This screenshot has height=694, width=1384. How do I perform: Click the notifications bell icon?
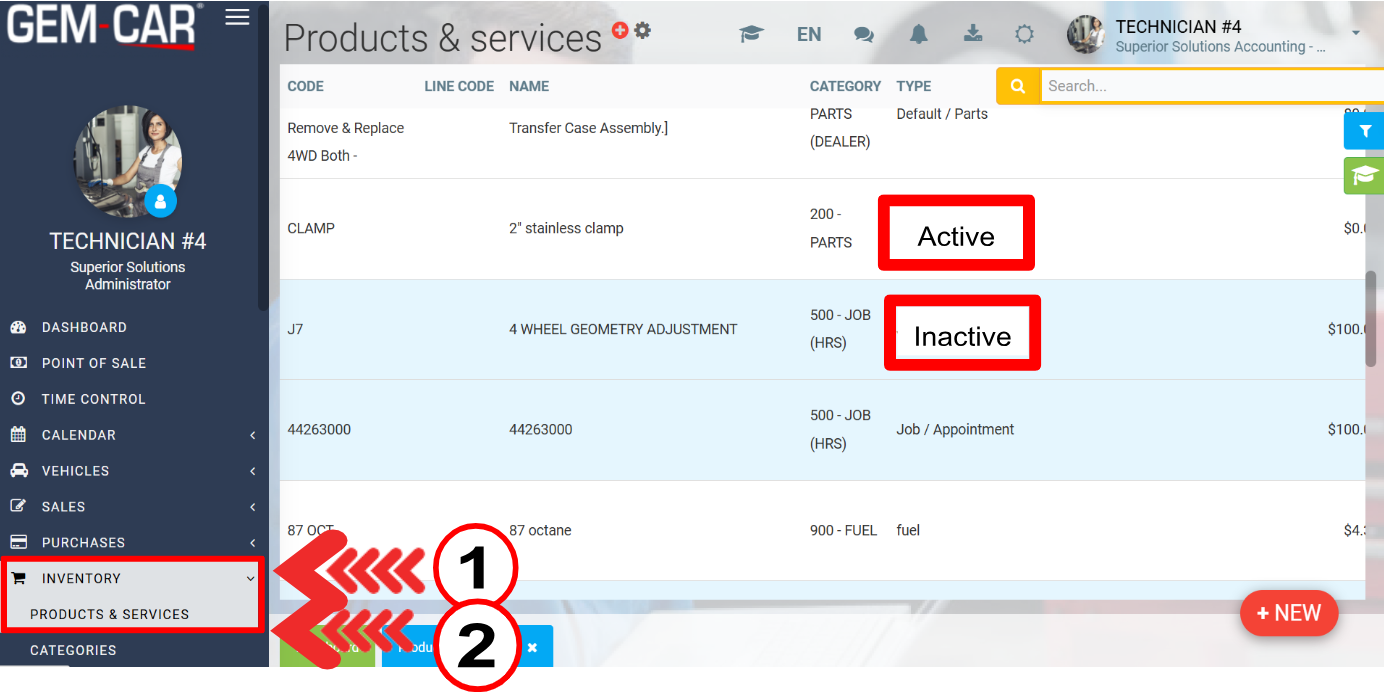[918, 34]
